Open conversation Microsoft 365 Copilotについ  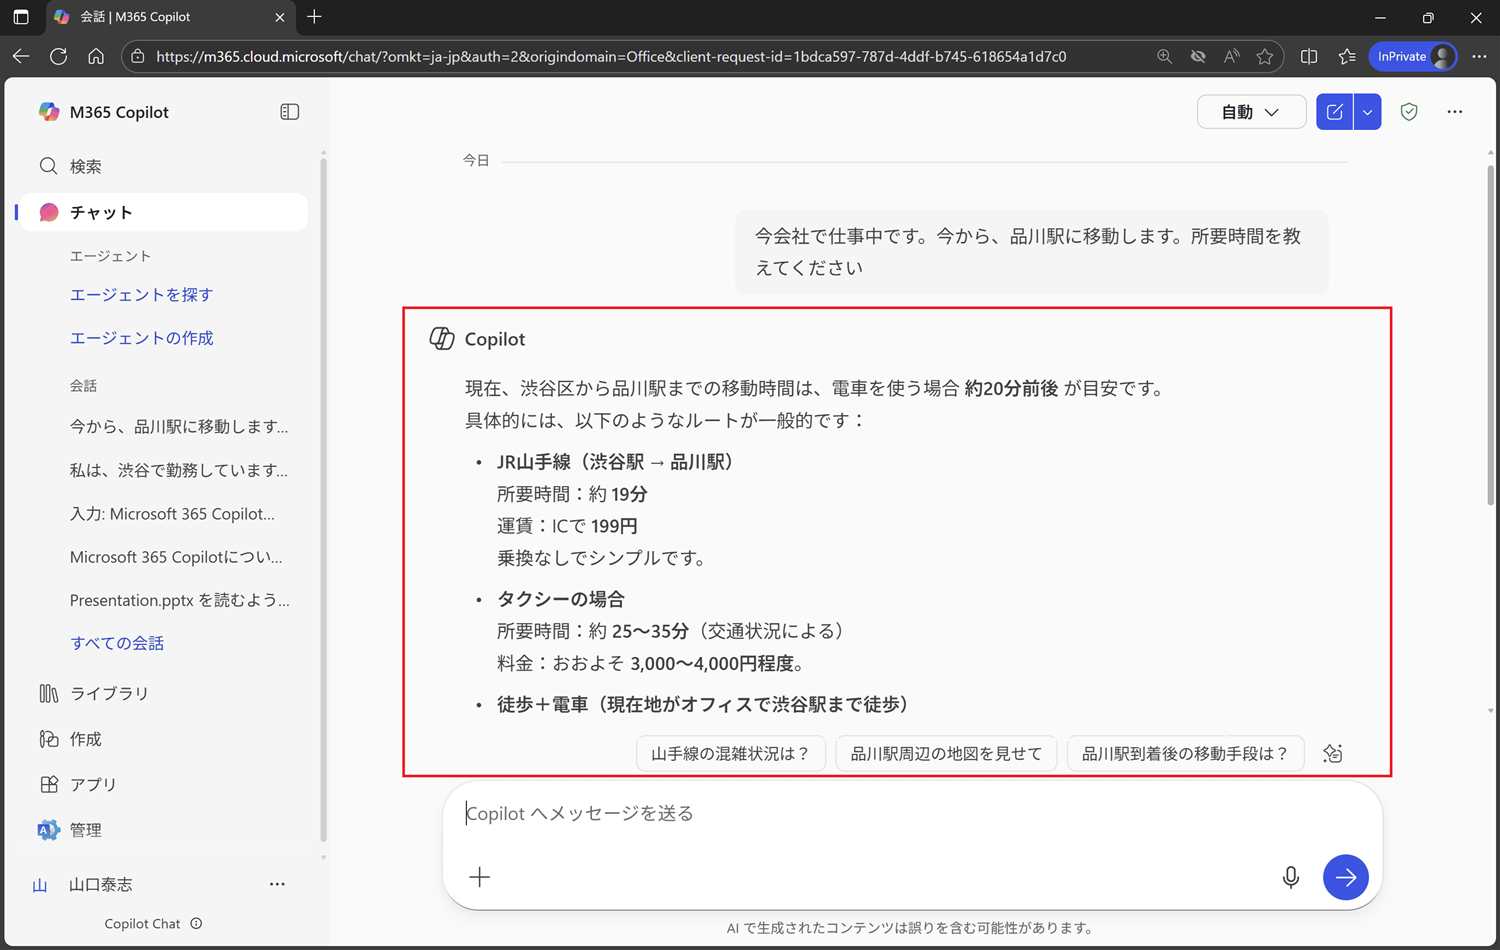176,557
